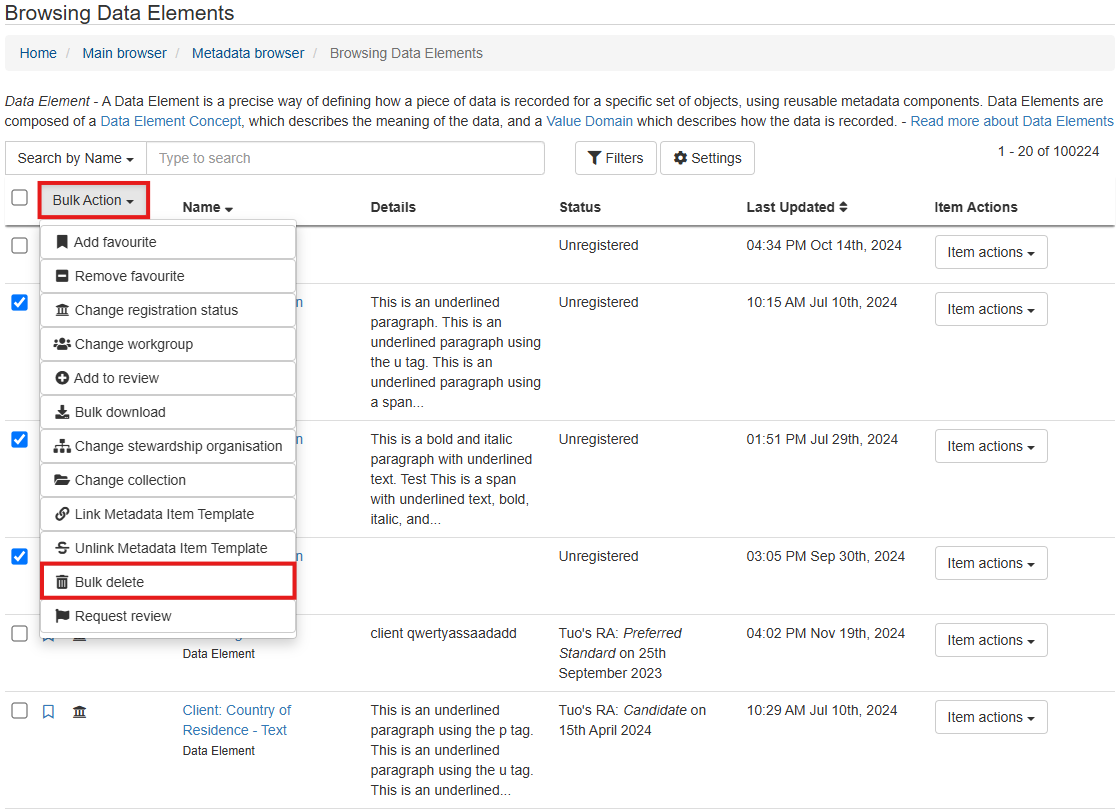Select Add to review menu entry
This screenshot has height=810, width=1117.
(x=116, y=378)
